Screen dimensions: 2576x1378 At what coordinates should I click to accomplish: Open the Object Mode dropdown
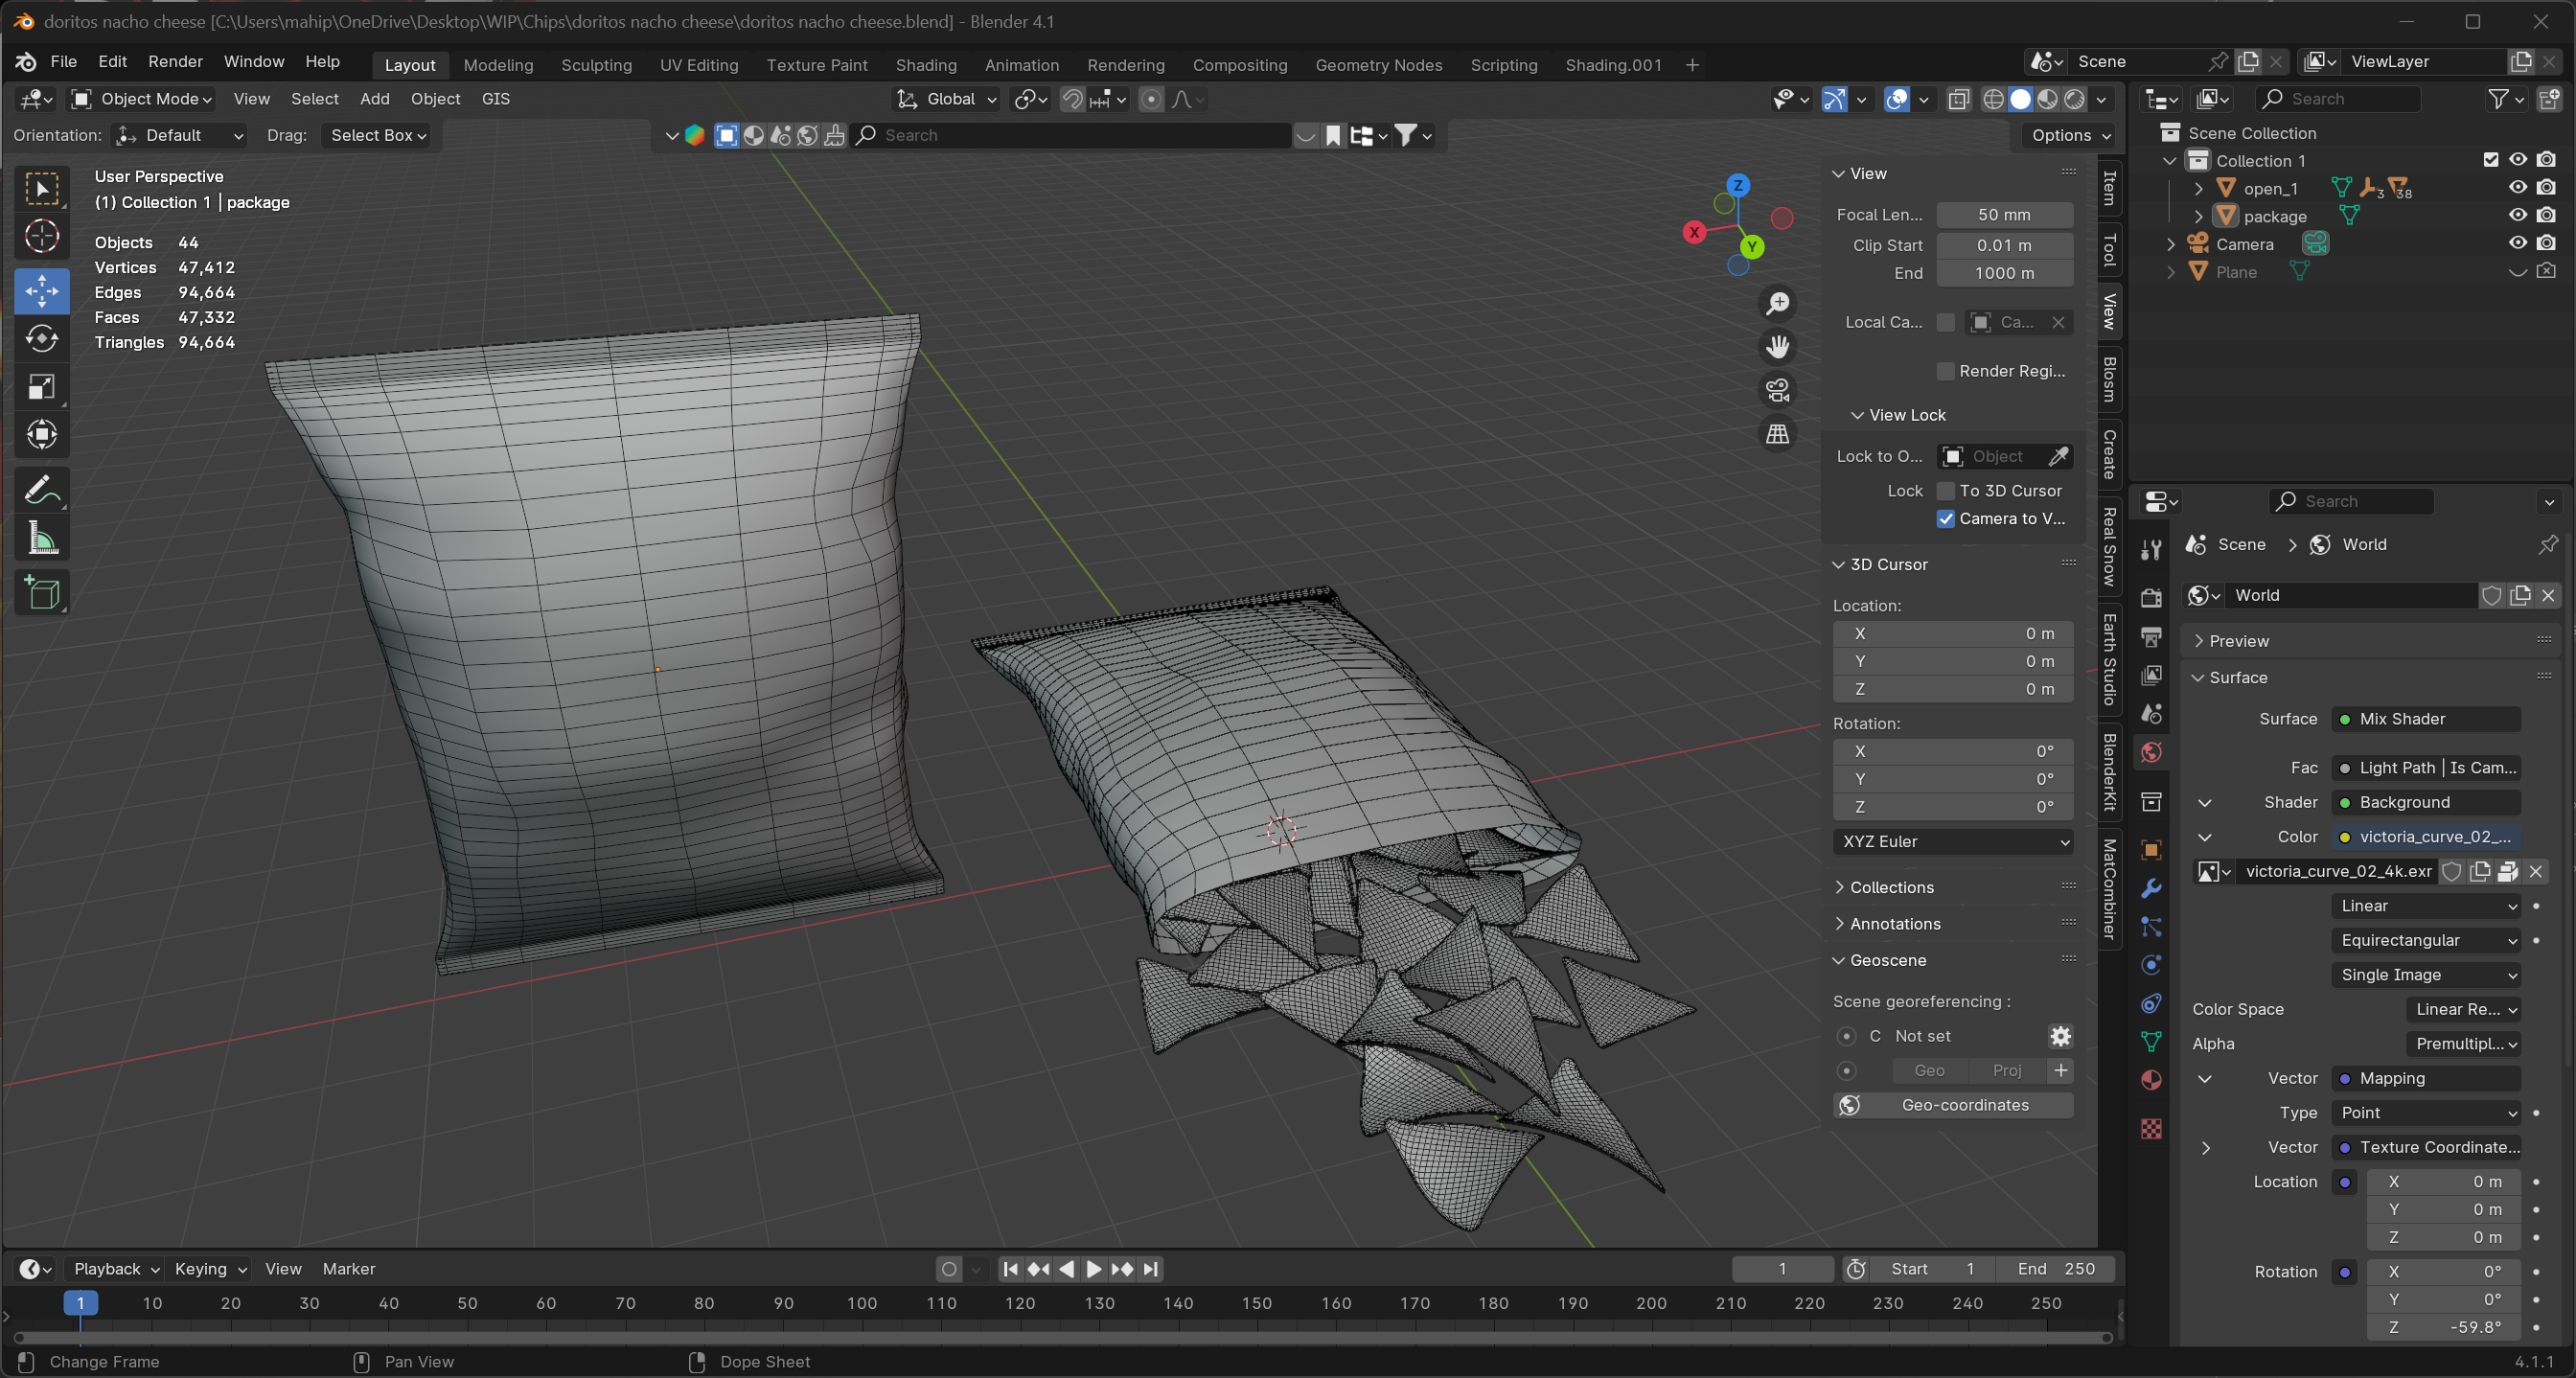click(x=142, y=99)
